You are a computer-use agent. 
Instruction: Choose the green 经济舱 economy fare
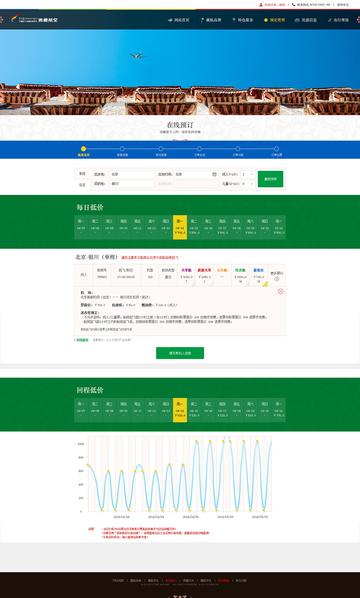(x=240, y=275)
